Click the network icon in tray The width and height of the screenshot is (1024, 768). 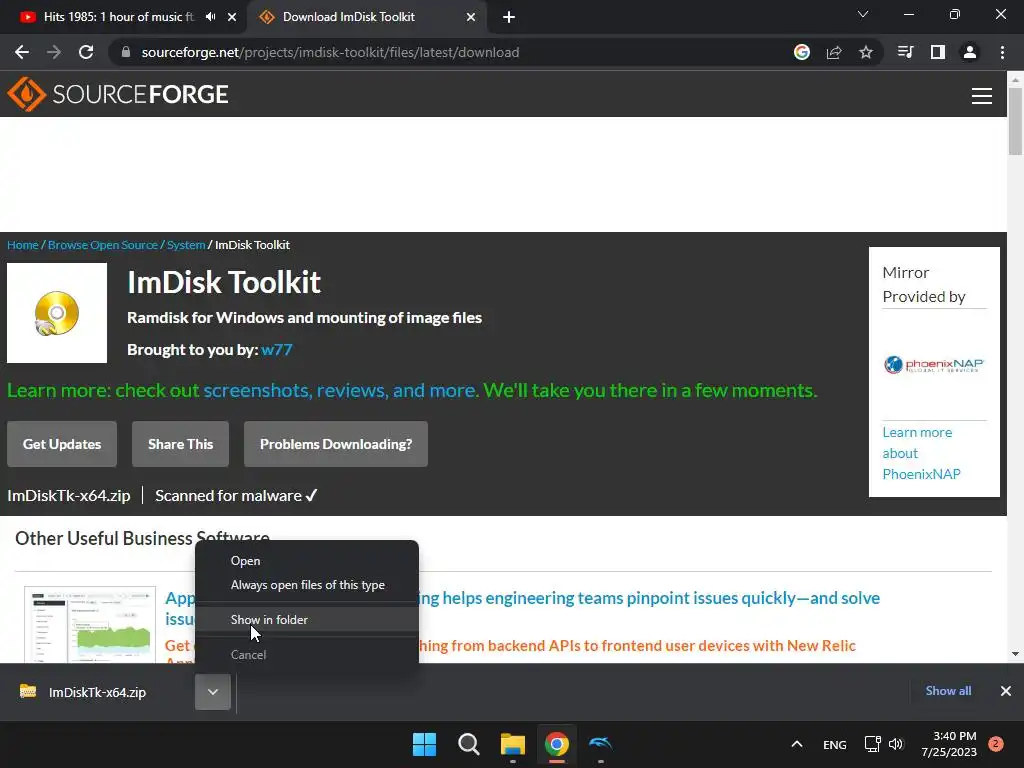872,744
